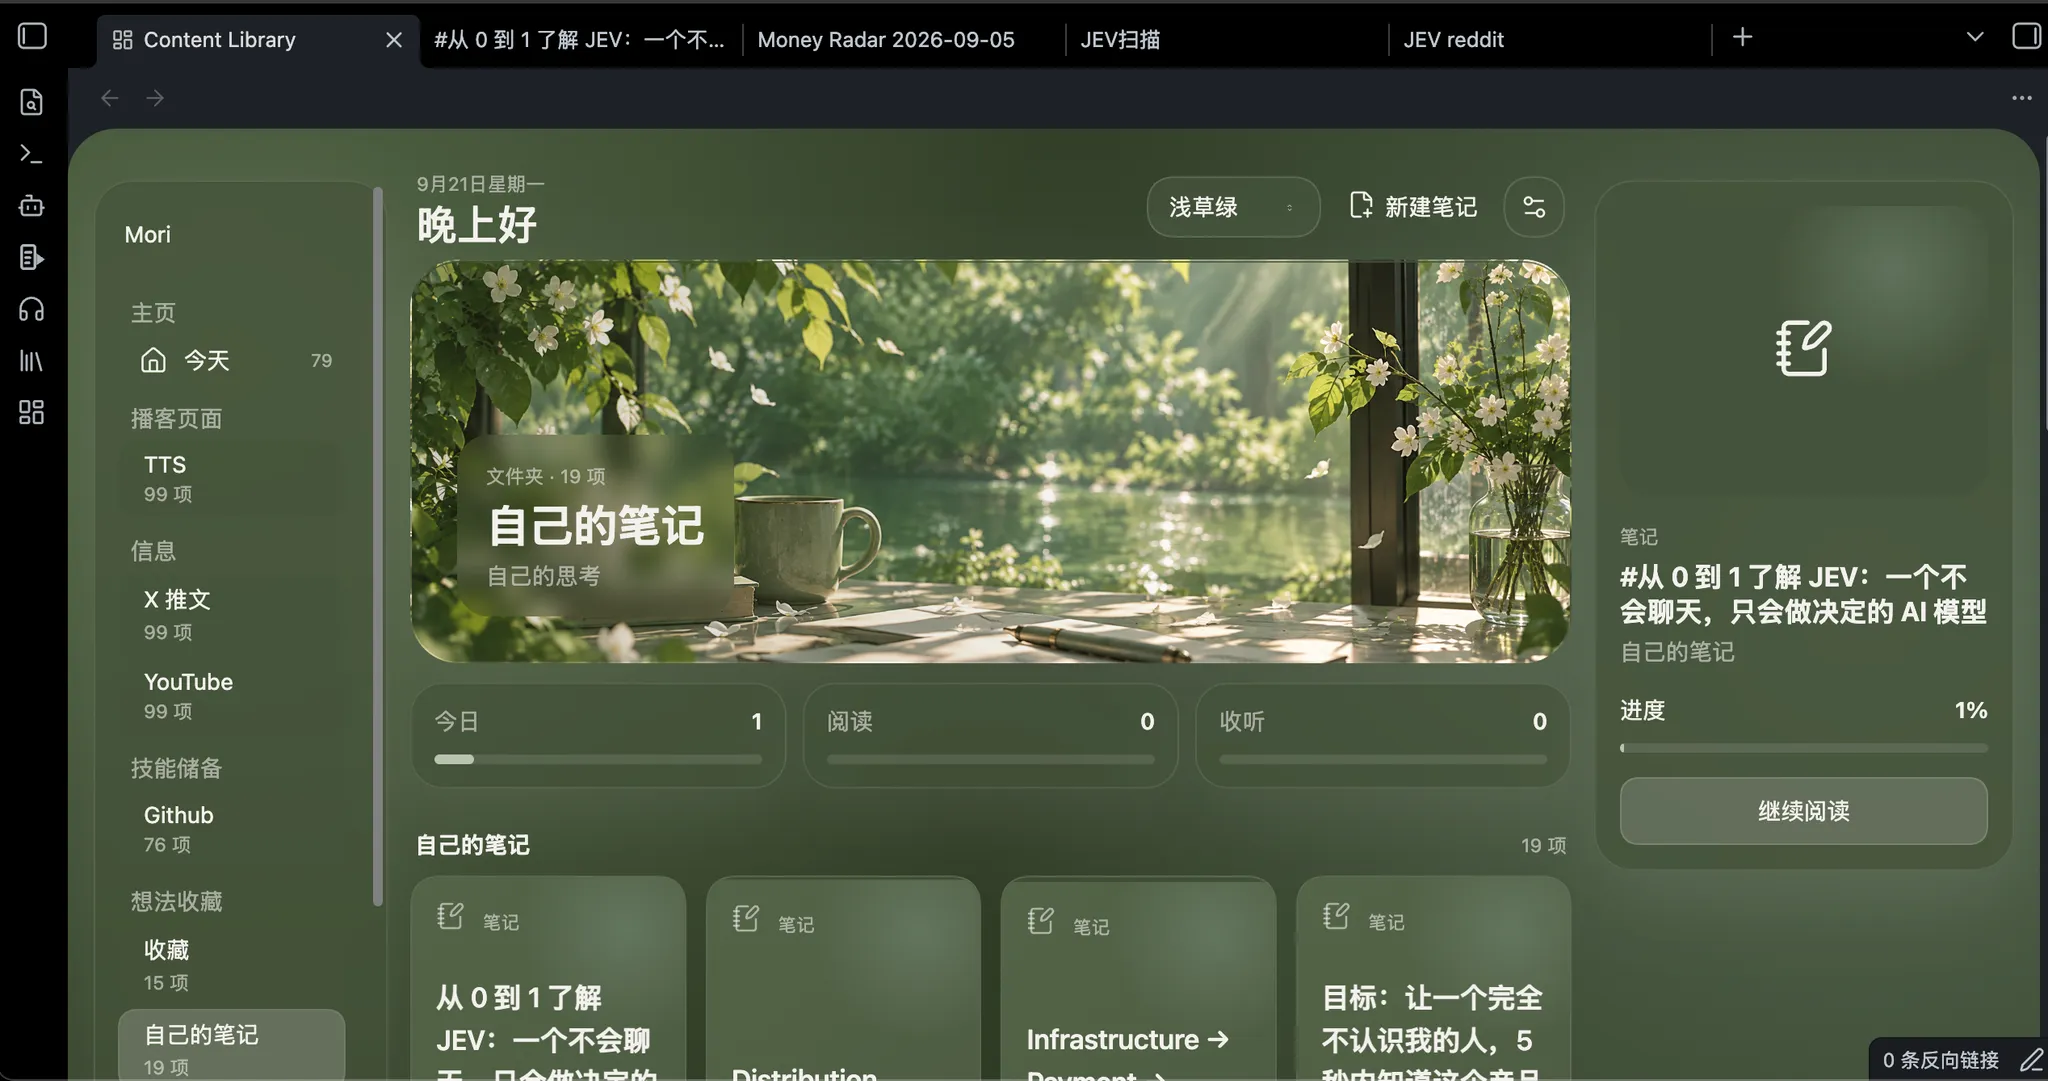Click the 阅读 stat card
The height and width of the screenshot is (1081, 2048).
[990, 736]
